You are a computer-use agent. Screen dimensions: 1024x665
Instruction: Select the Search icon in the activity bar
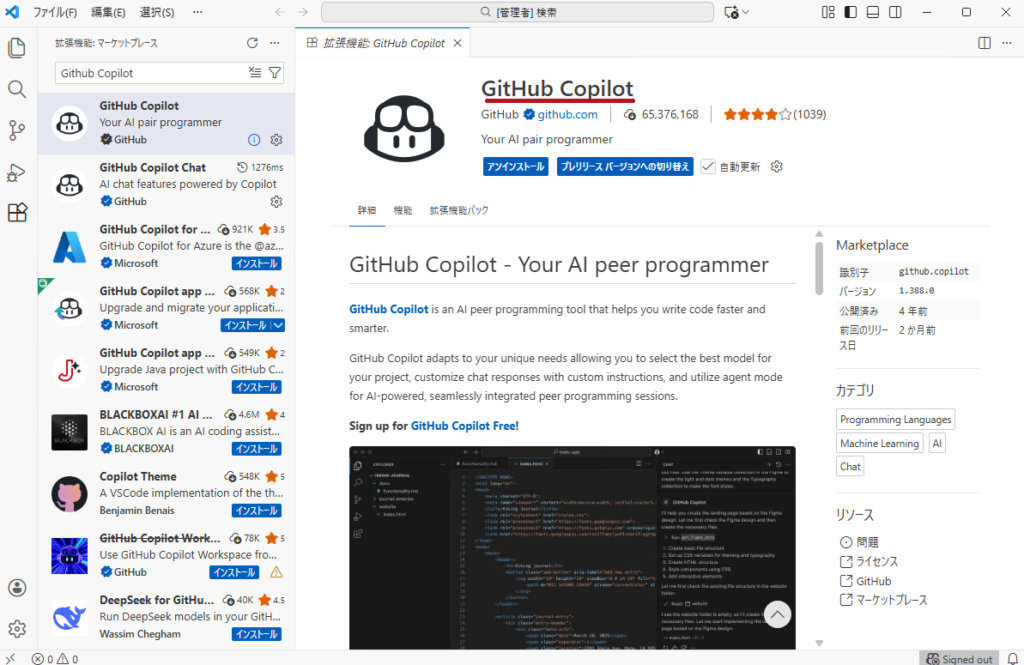pos(16,88)
